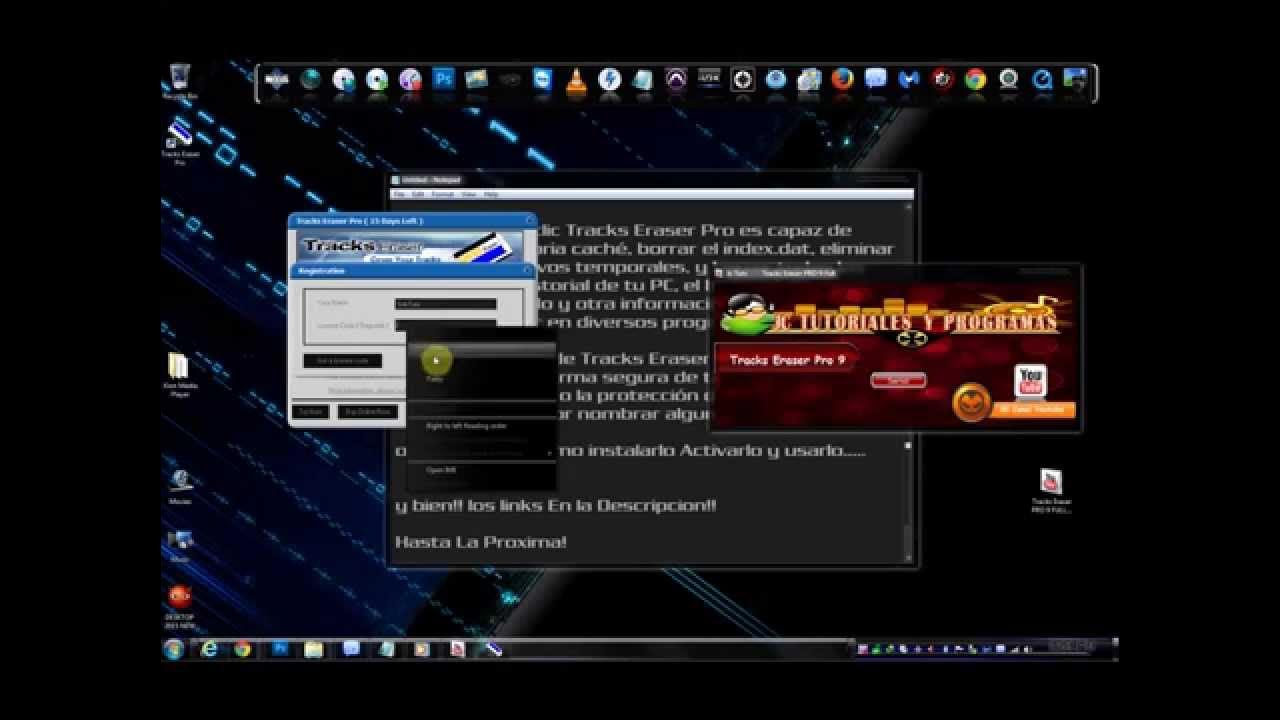Open Music desktop shortcut
The image size is (1280, 720).
tap(180, 545)
